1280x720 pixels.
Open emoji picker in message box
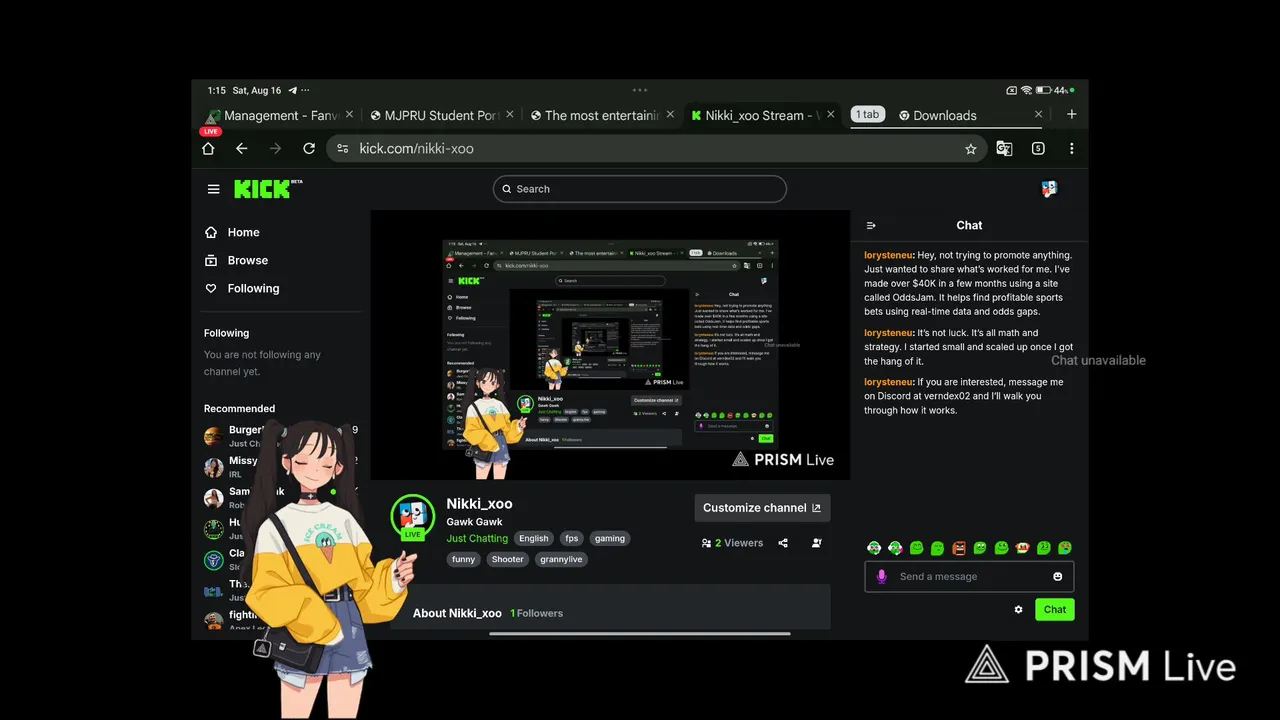(1058, 576)
